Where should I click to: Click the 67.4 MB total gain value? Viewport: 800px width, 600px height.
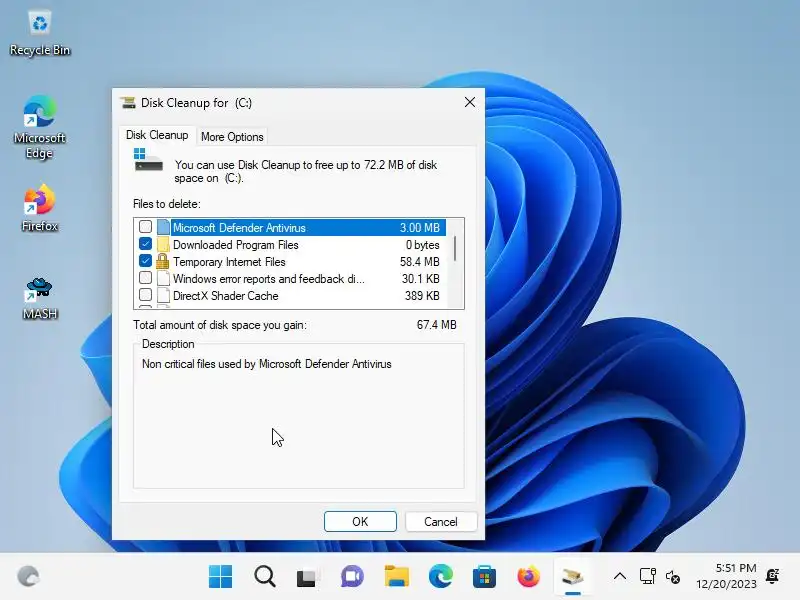coord(436,325)
